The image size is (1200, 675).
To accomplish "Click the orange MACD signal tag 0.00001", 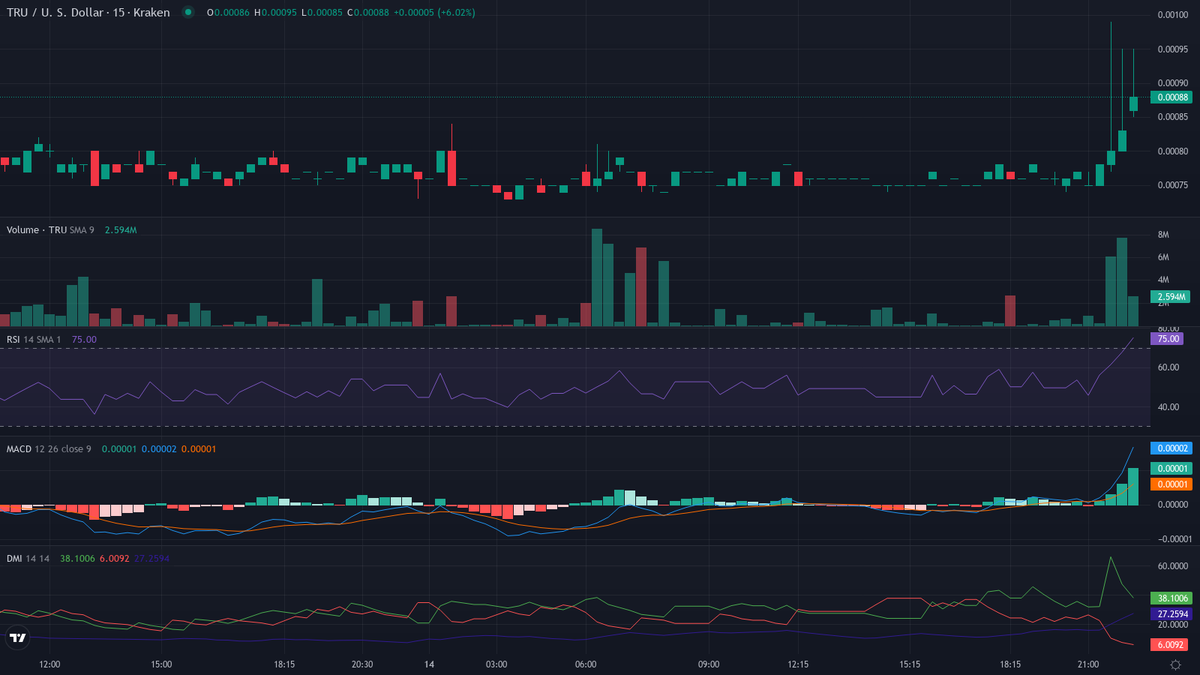I will (x=1170, y=484).
